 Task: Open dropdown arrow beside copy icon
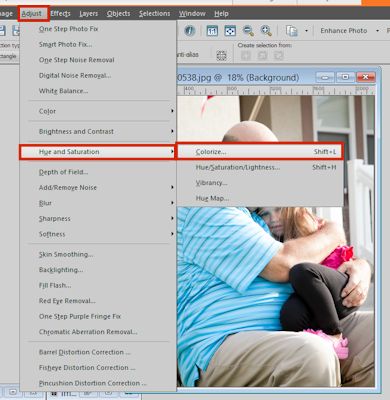(306, 31)
